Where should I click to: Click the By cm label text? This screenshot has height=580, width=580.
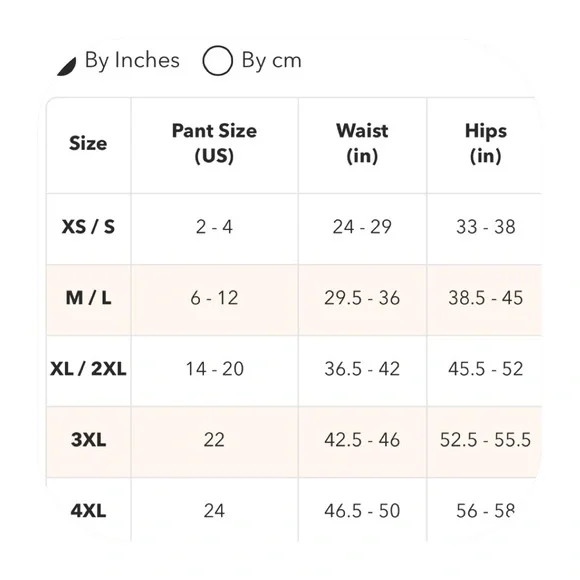click(272, 60)
